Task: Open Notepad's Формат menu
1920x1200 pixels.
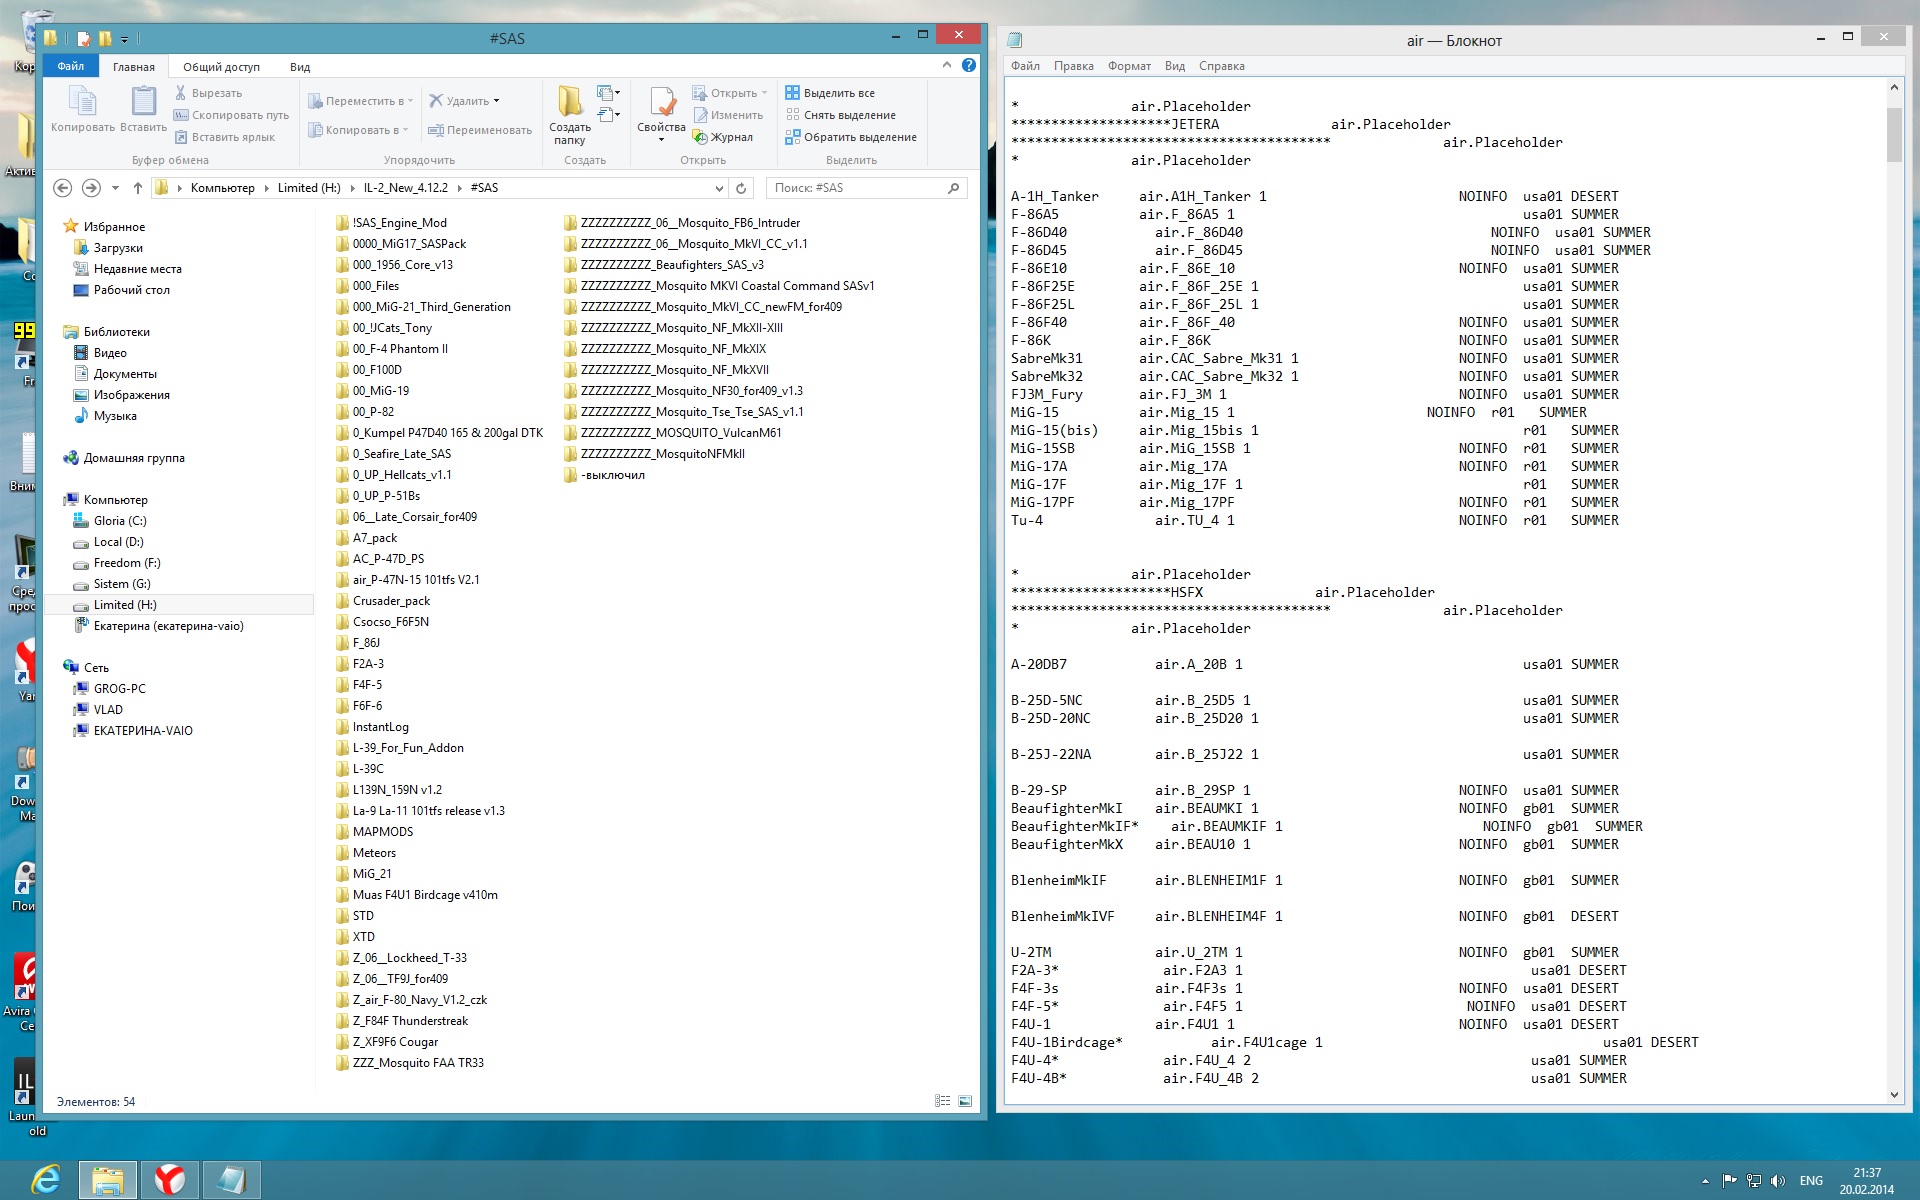Action: [1128, 66]
